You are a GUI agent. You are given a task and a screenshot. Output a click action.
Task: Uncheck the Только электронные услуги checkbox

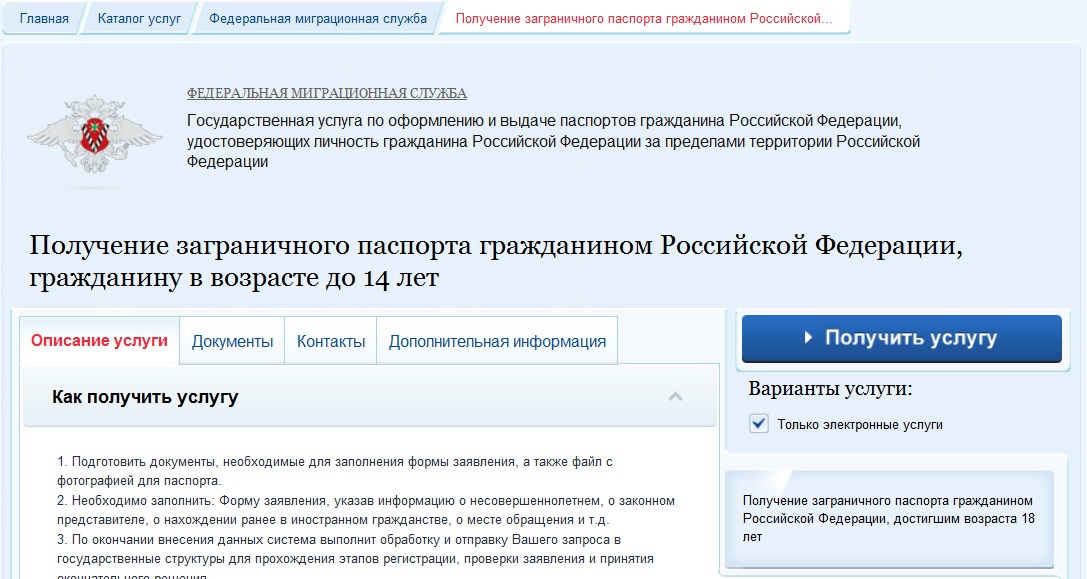click(x=758, y=424)
